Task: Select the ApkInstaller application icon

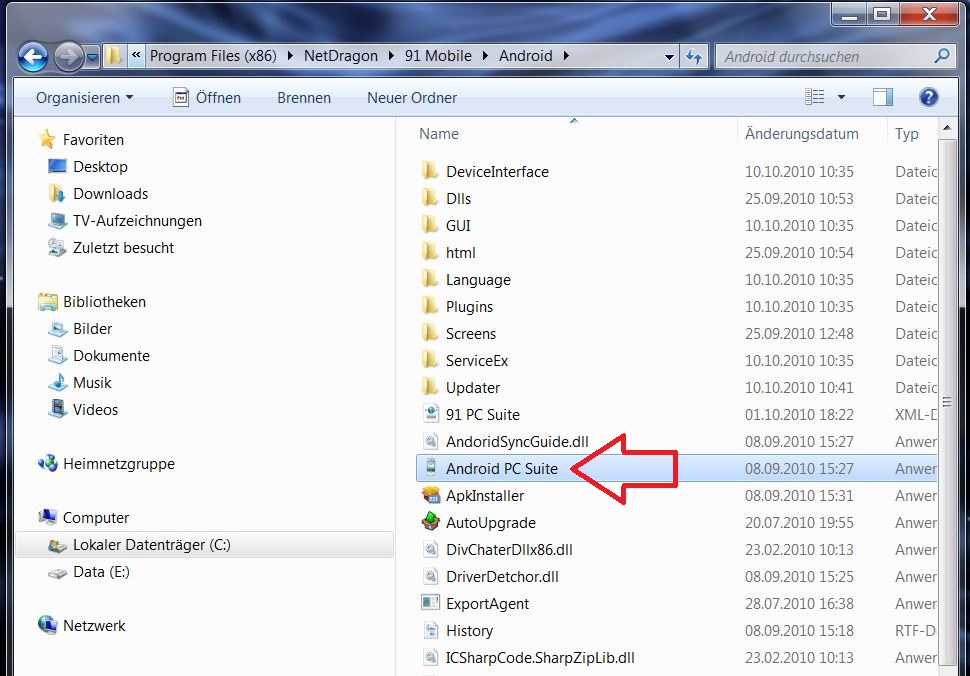Action: click(431, 495)
